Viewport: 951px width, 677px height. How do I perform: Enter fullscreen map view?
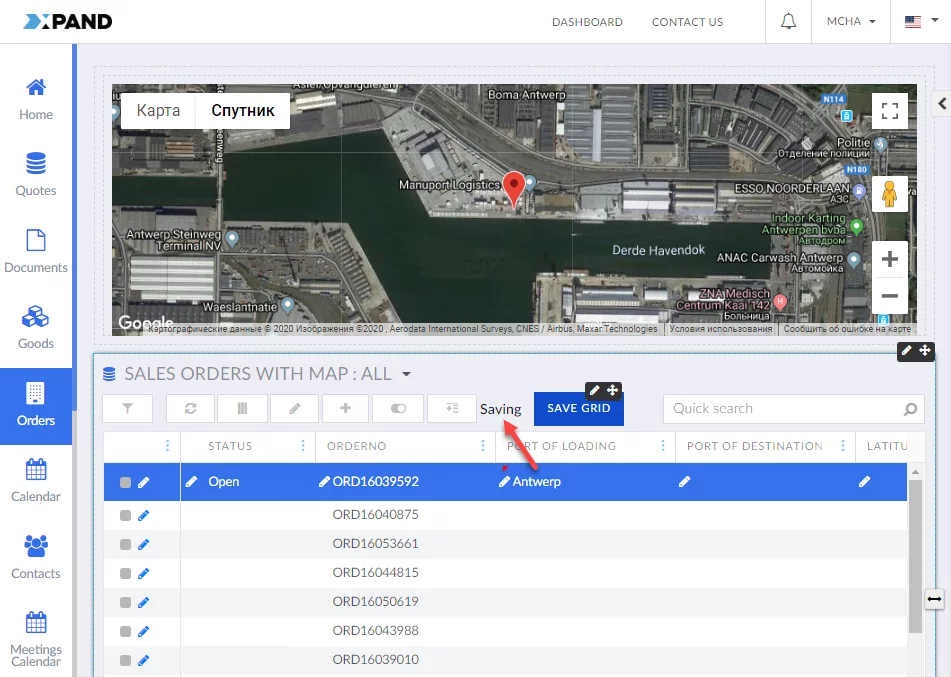(889, 111)
